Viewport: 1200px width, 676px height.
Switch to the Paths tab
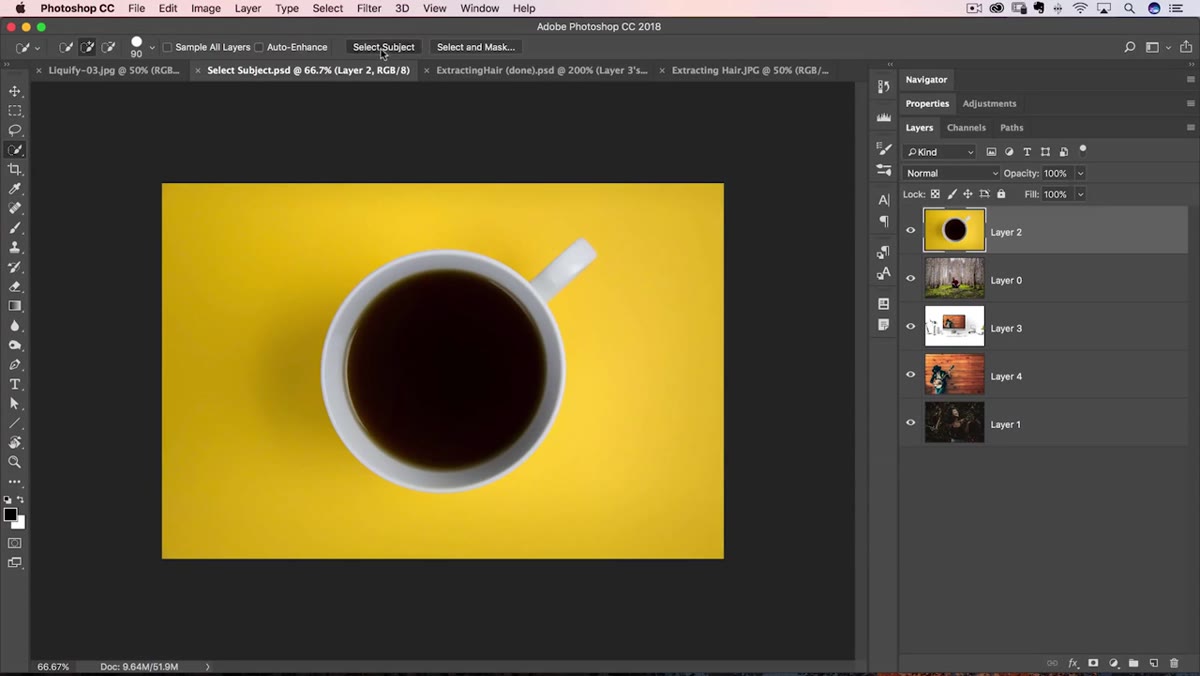[1012, 127]
